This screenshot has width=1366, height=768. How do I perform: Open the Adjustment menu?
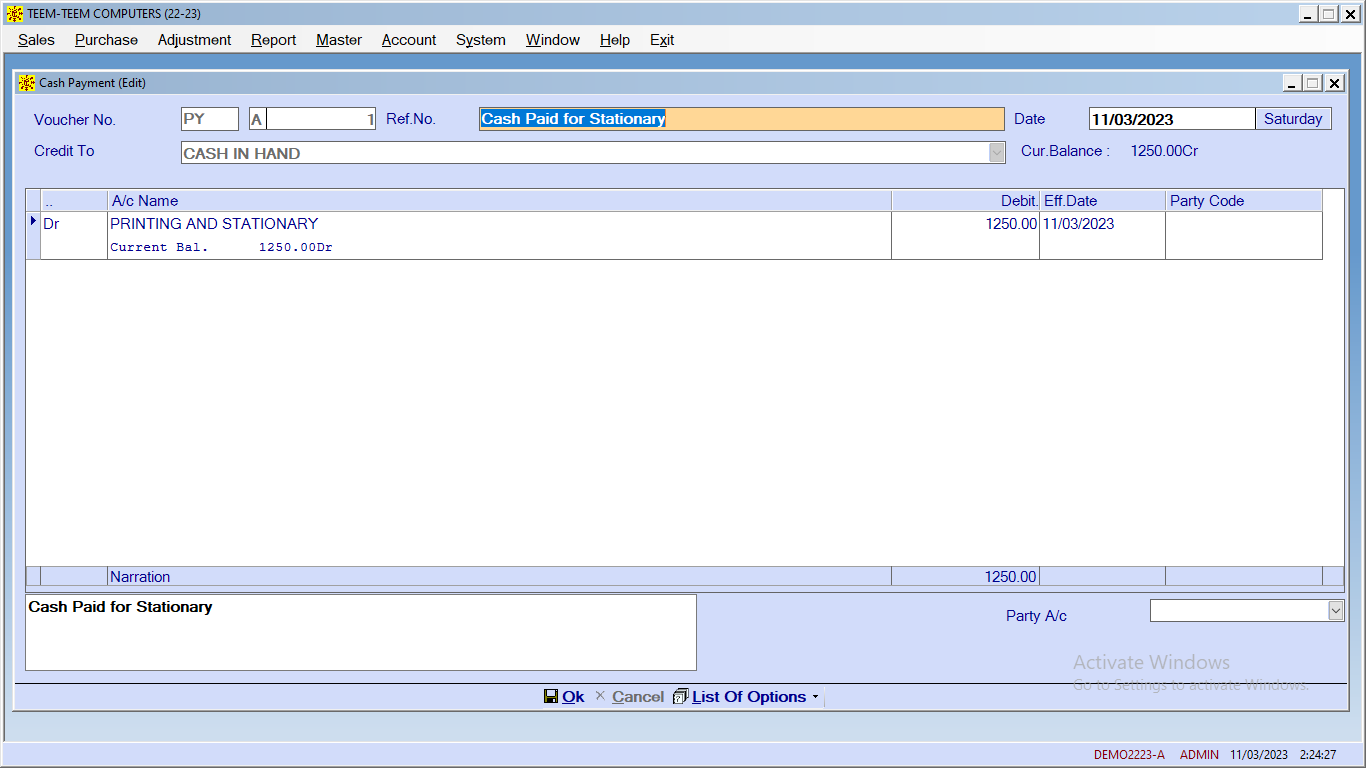[x=194, y=40]
